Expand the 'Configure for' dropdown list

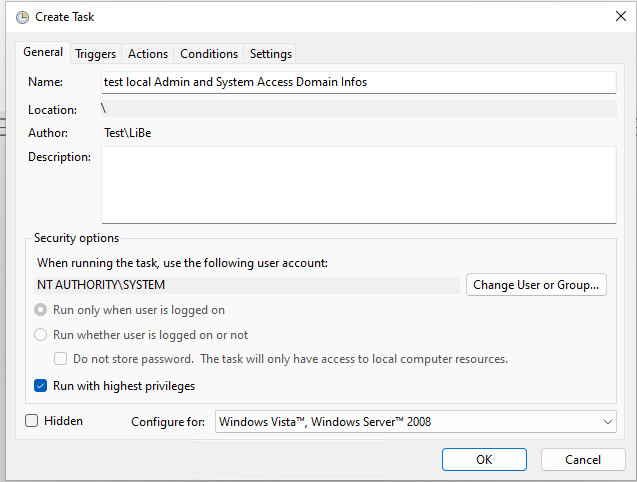(415, 422)
